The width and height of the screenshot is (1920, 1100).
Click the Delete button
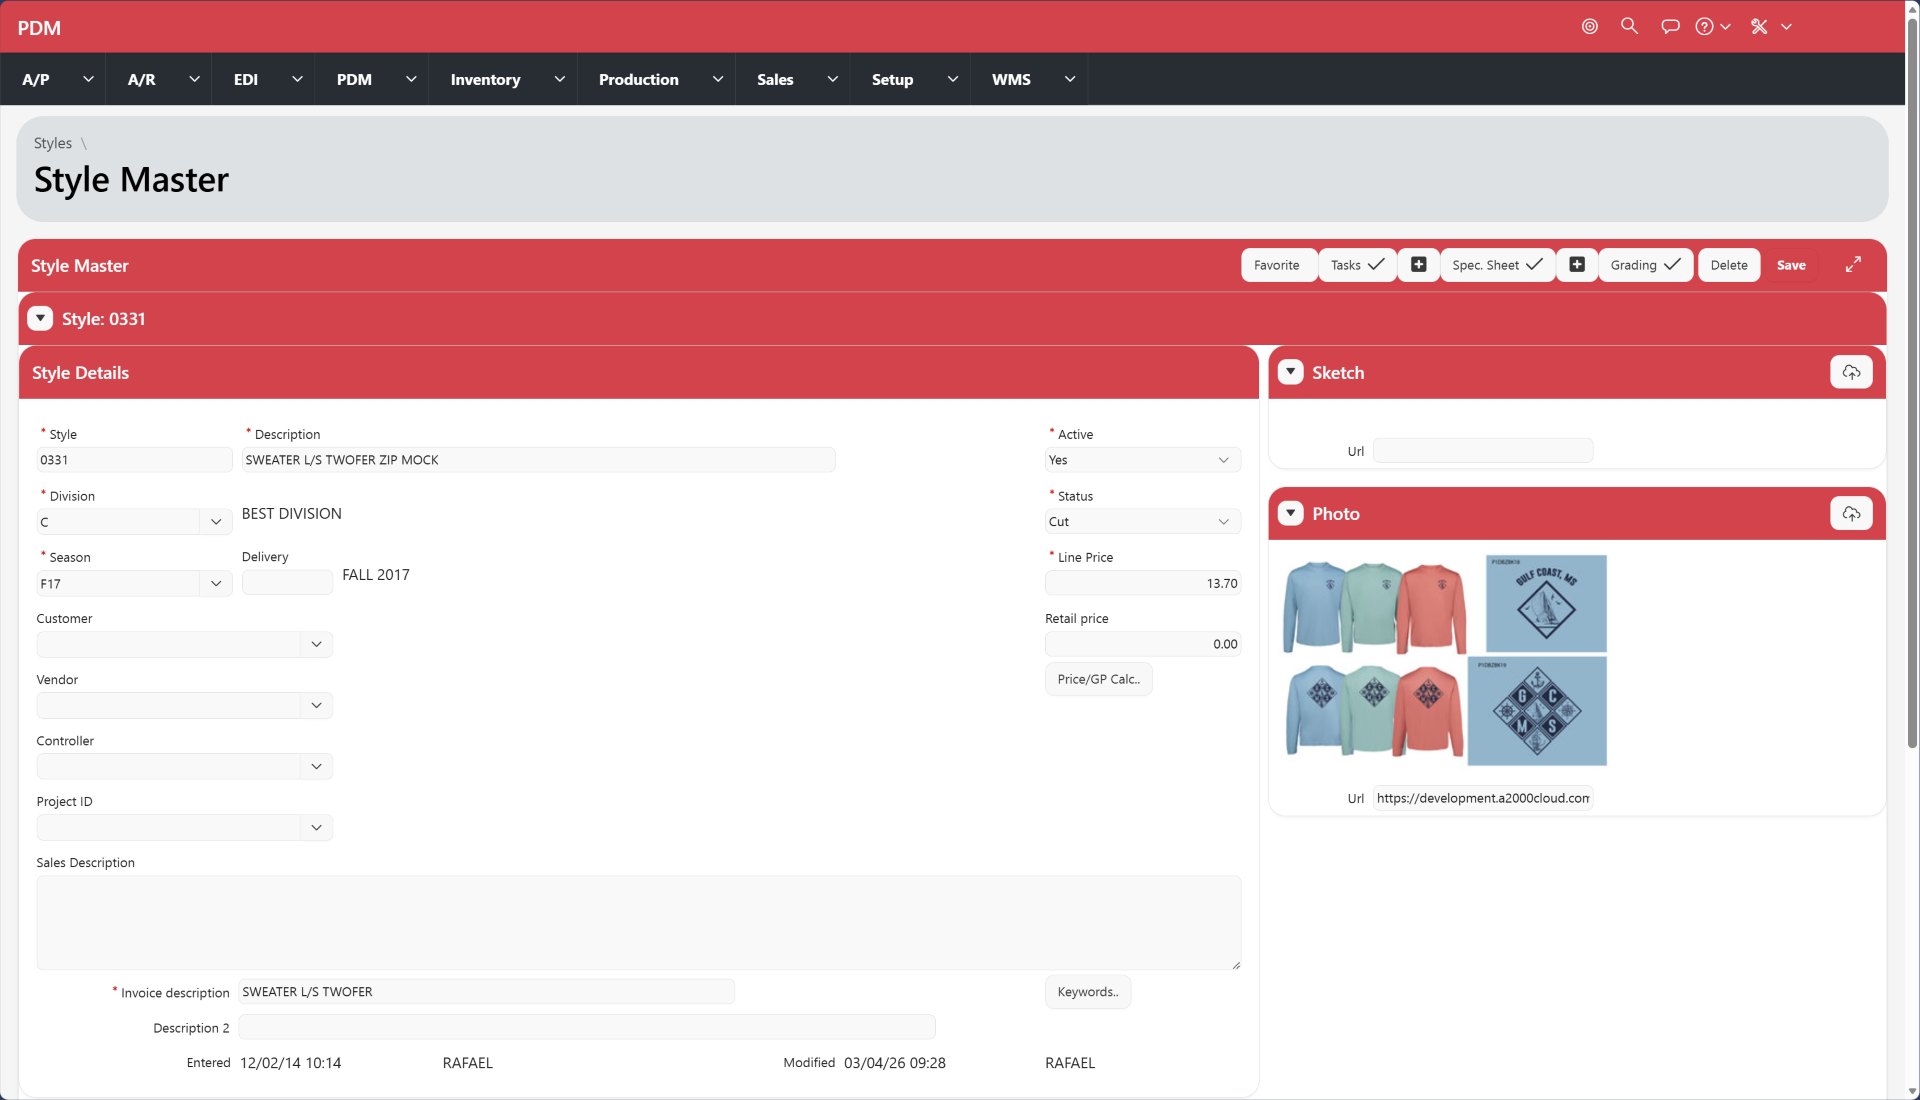(x=1729, y=265)
